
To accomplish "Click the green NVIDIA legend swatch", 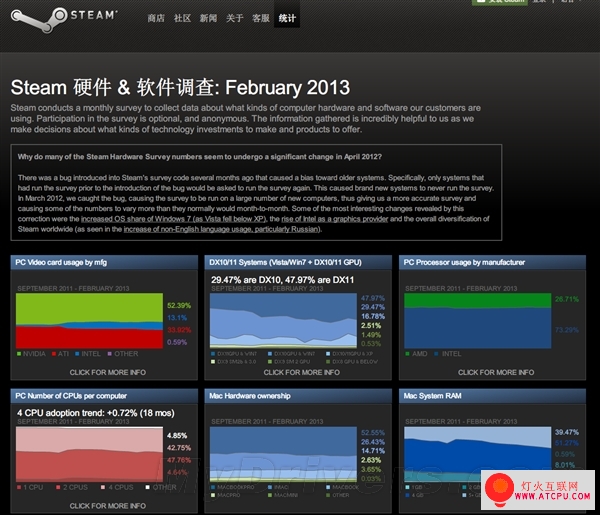I will 19,354.
